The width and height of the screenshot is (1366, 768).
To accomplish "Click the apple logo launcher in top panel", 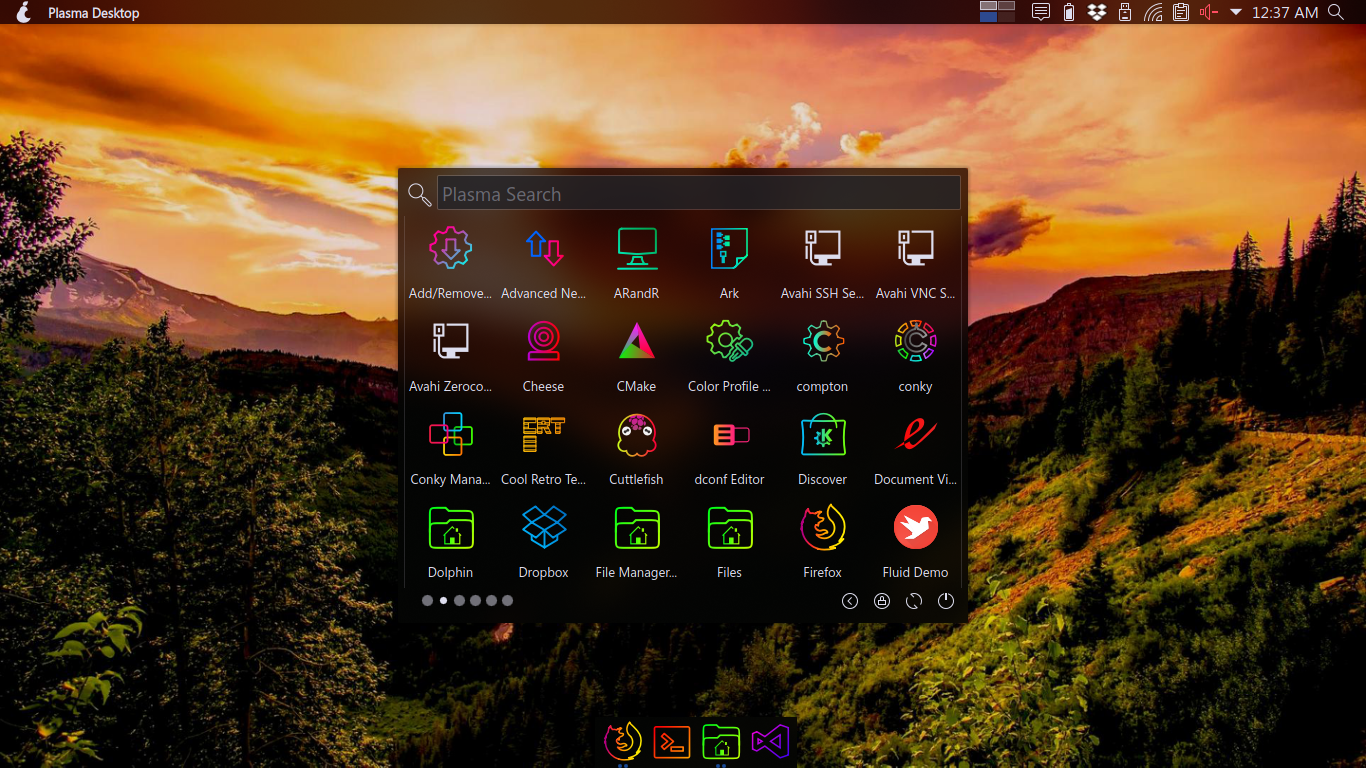I will (x=25, y=12).
